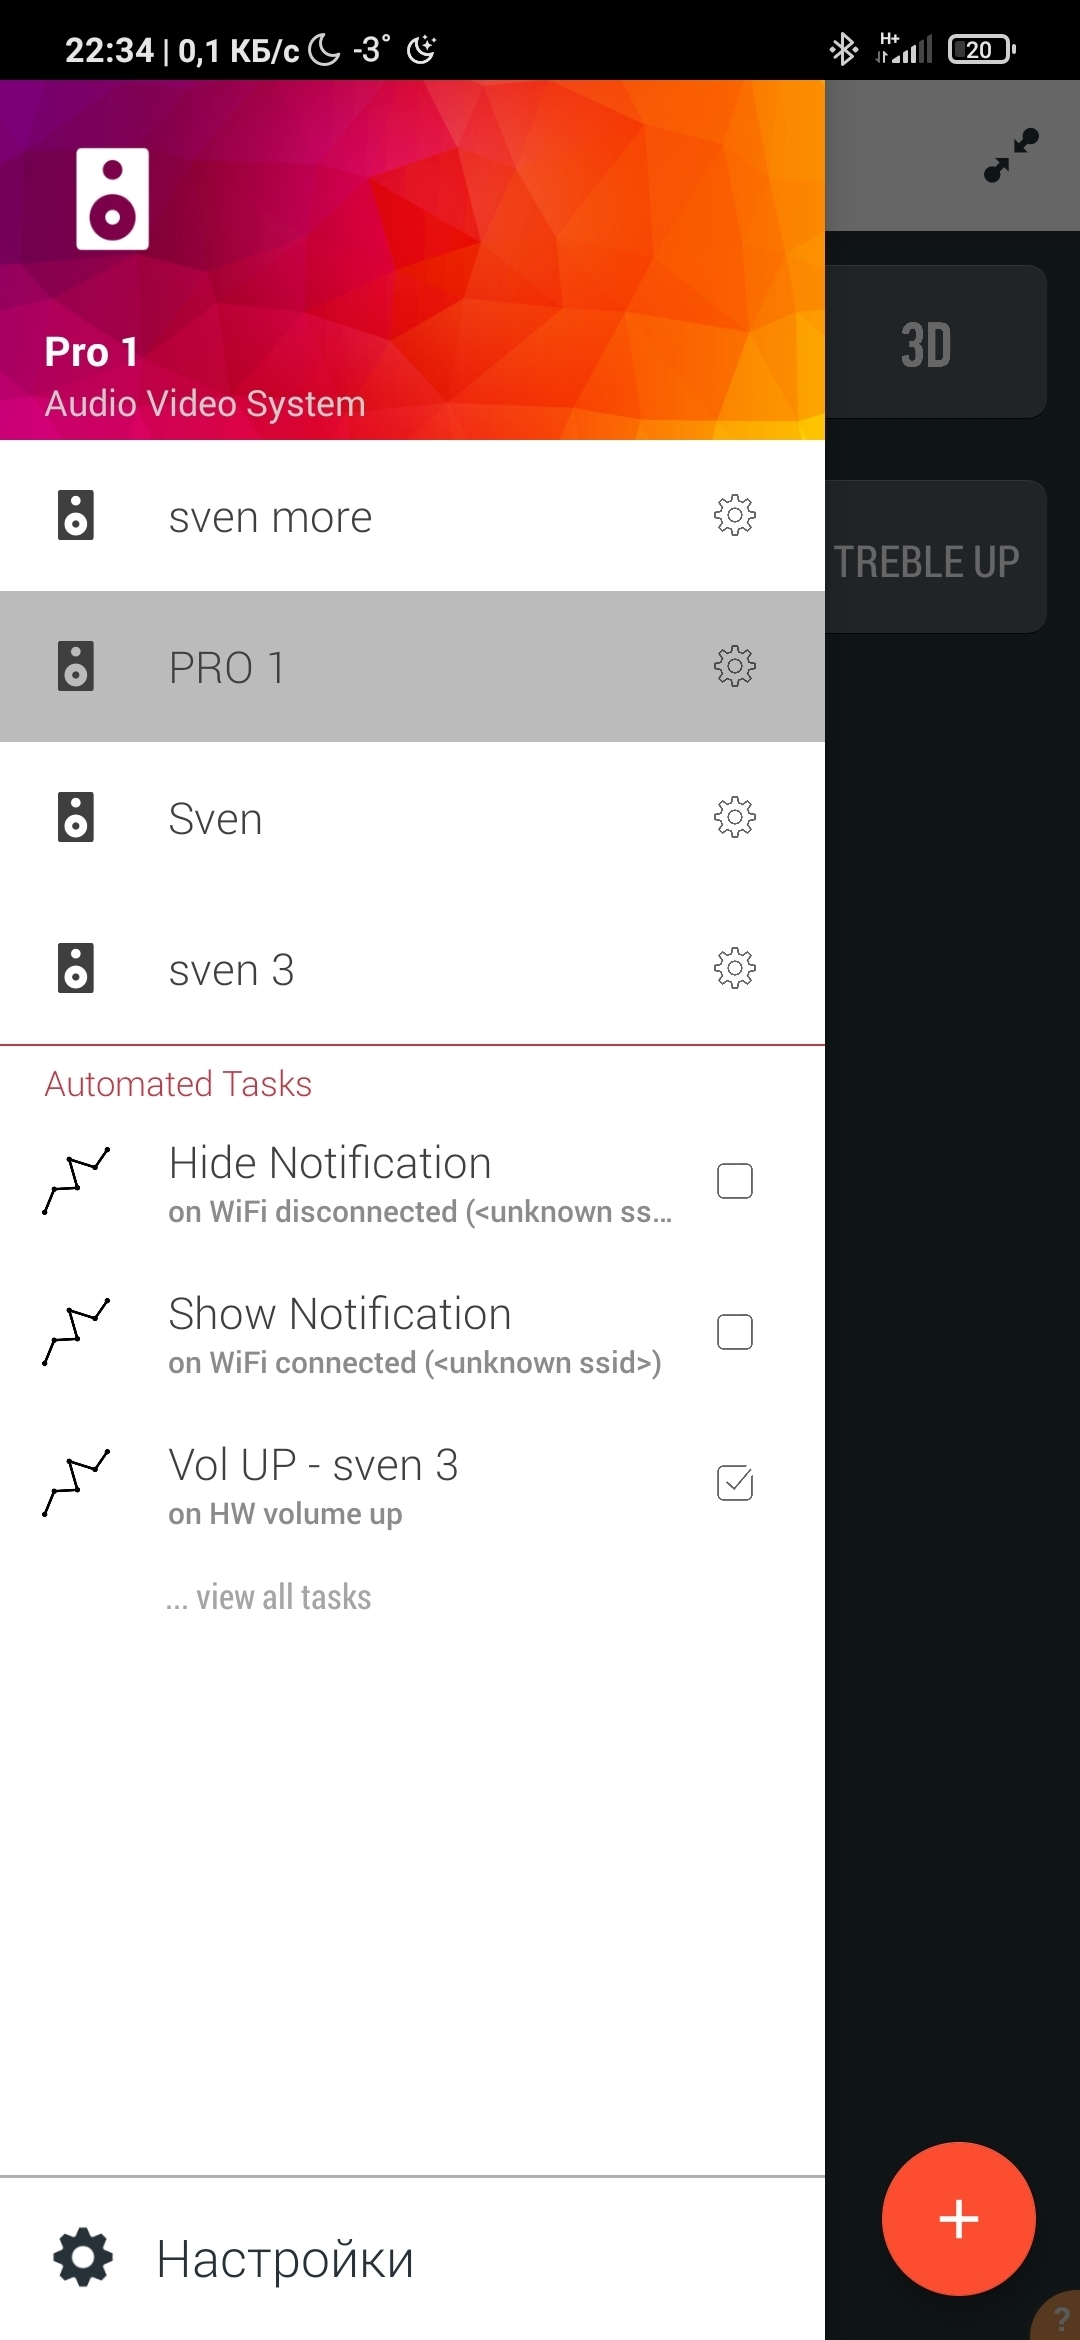
Task: Tap the Hide Notification task graph icon
Action: [76, 1181]
